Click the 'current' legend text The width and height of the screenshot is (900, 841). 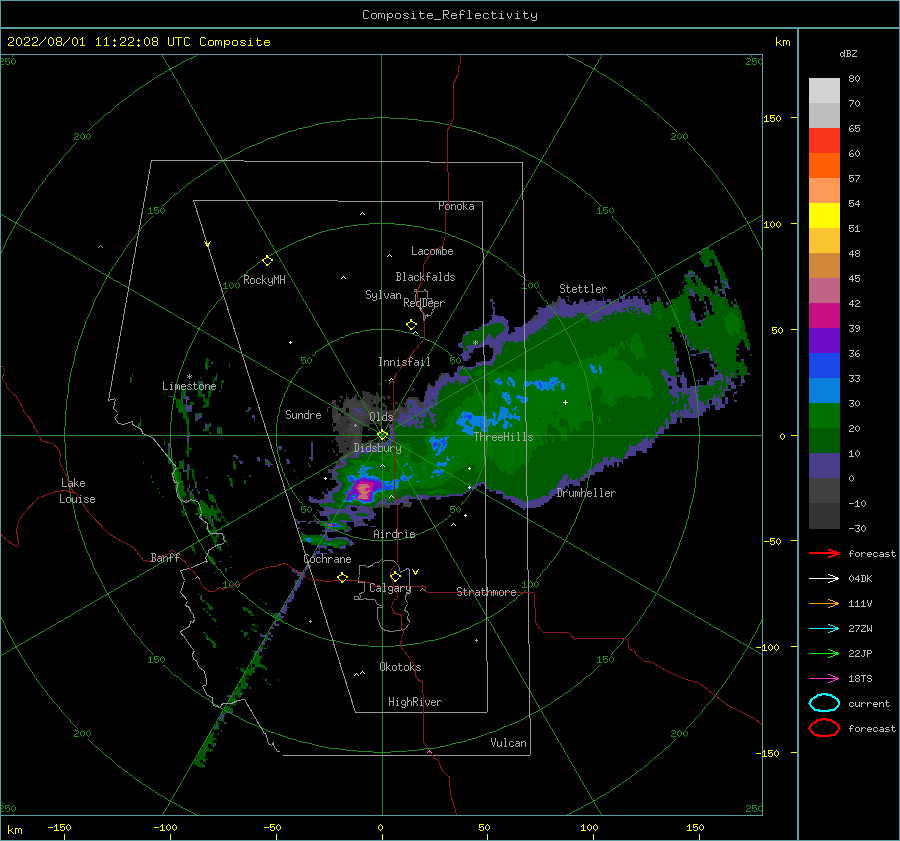(x=868, y=703)
